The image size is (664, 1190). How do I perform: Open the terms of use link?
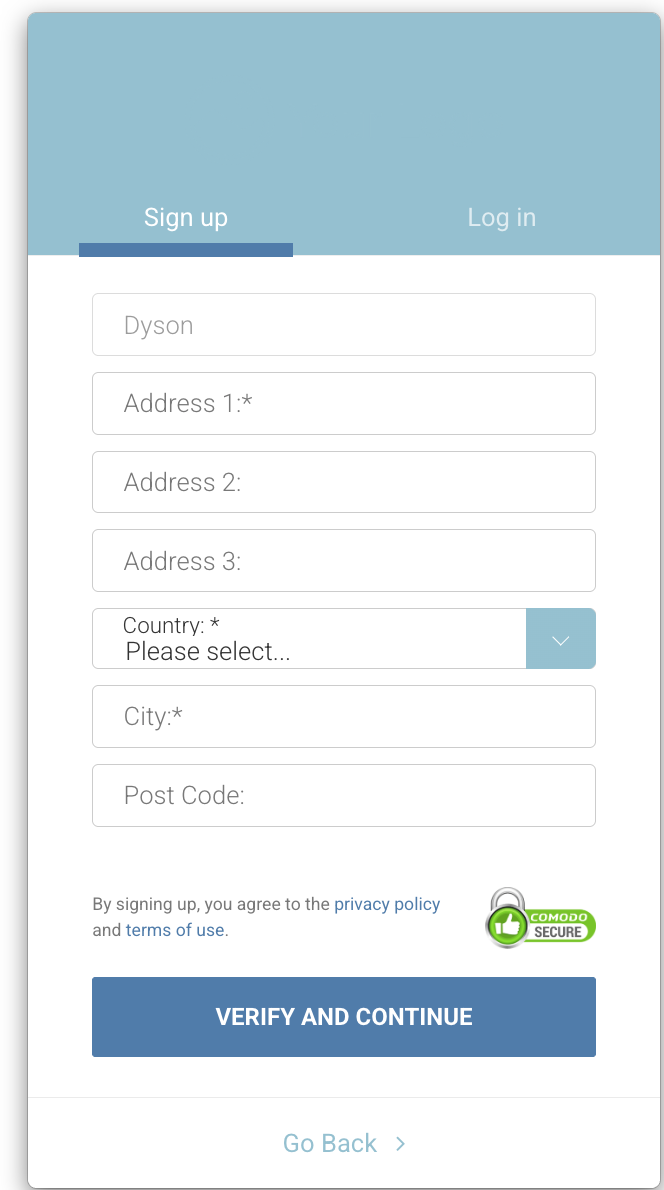pyautogui.click(x=175, y=930)
